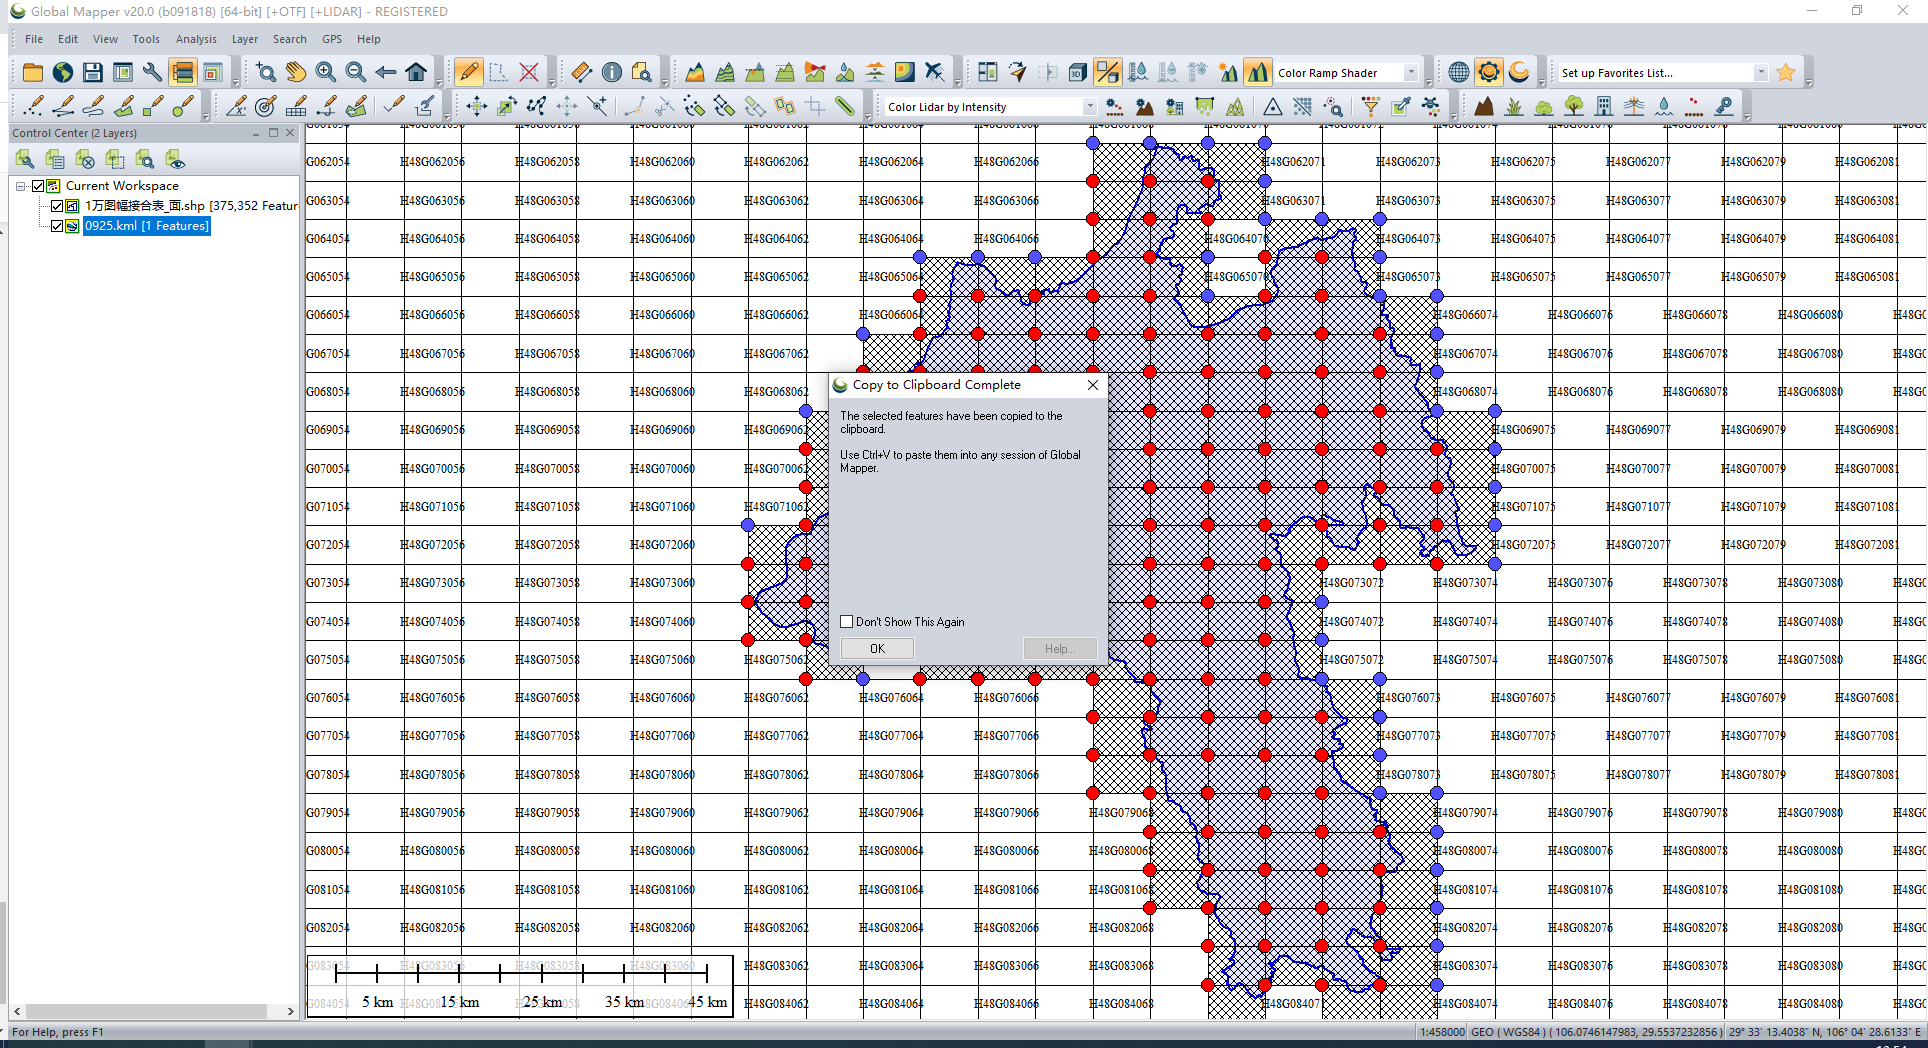Go back to the last view with the arrow
This screenshot has height=1048, width=1928.
point(386,72)
